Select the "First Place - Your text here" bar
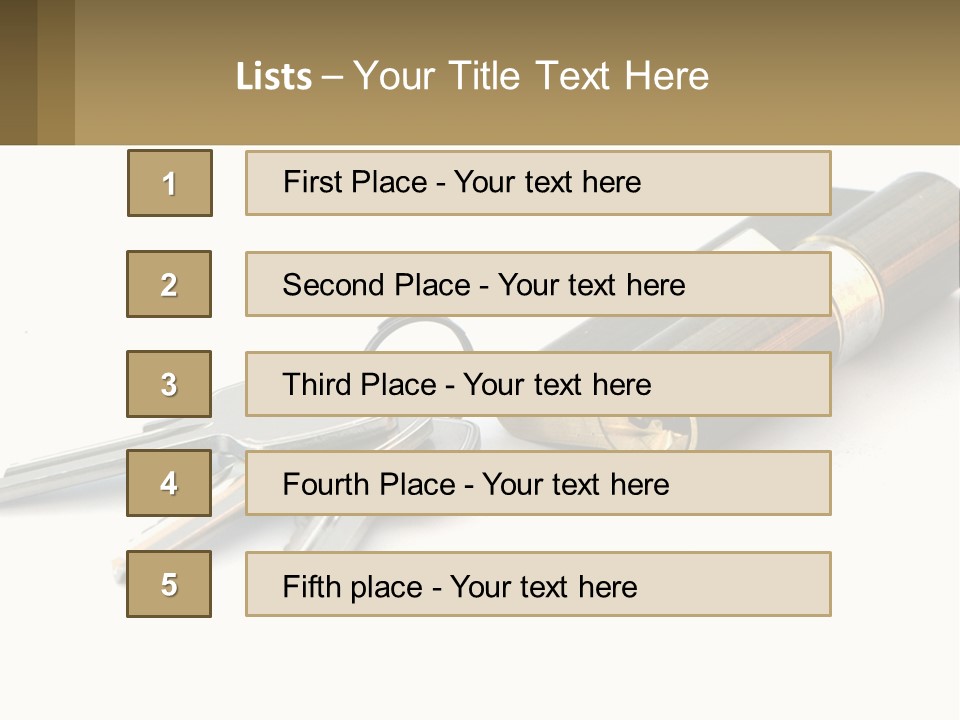Image resolution: width=960 pixels, height=720 pixels. 538,183
